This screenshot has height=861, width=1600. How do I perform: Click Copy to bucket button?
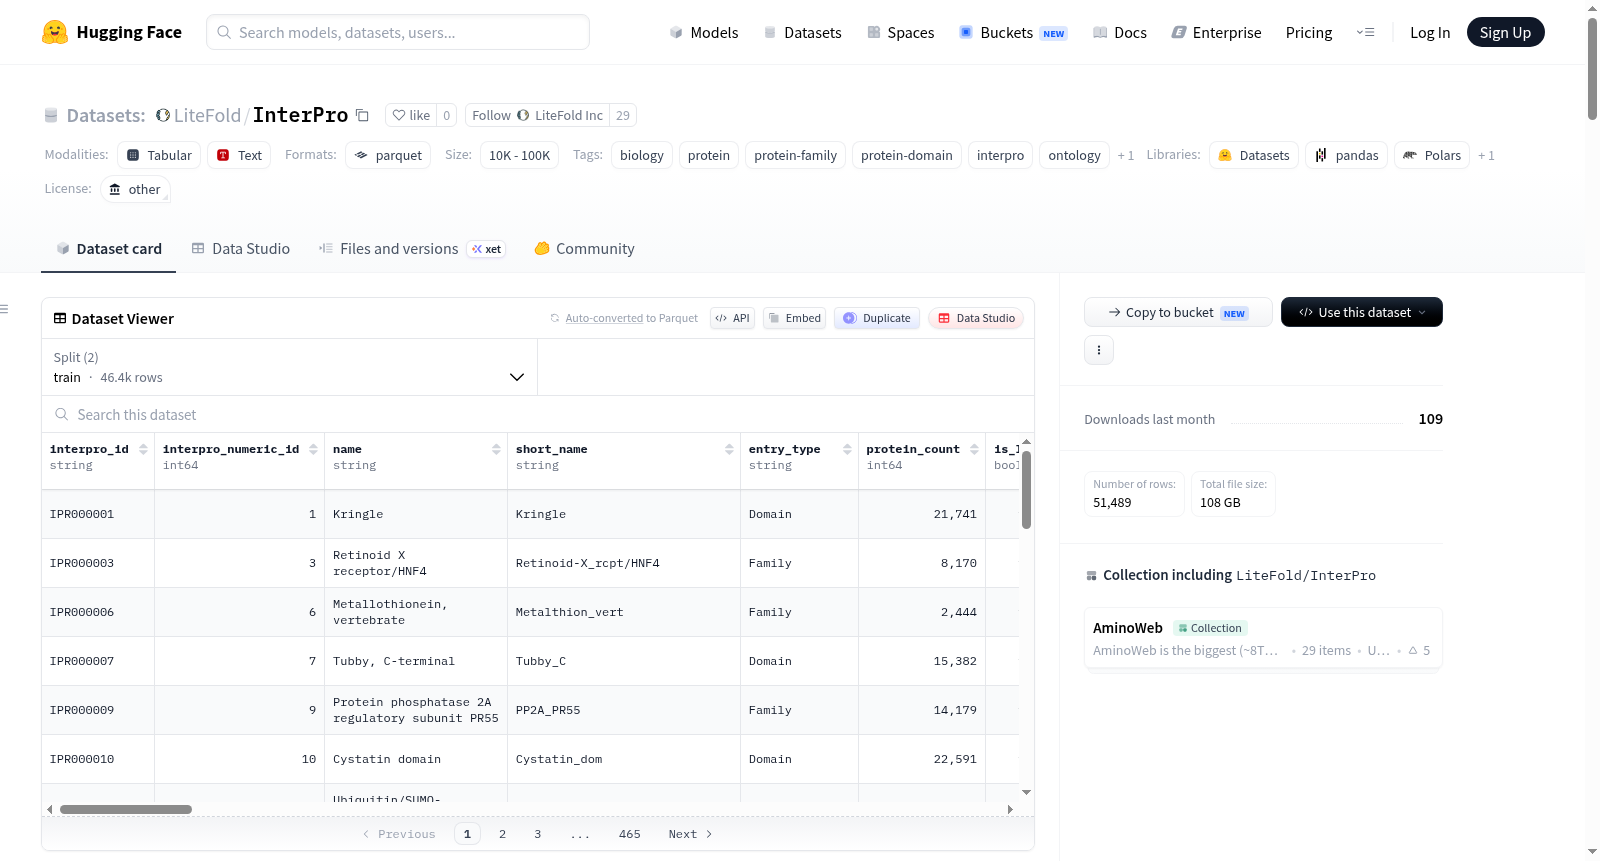[1178, 313]
